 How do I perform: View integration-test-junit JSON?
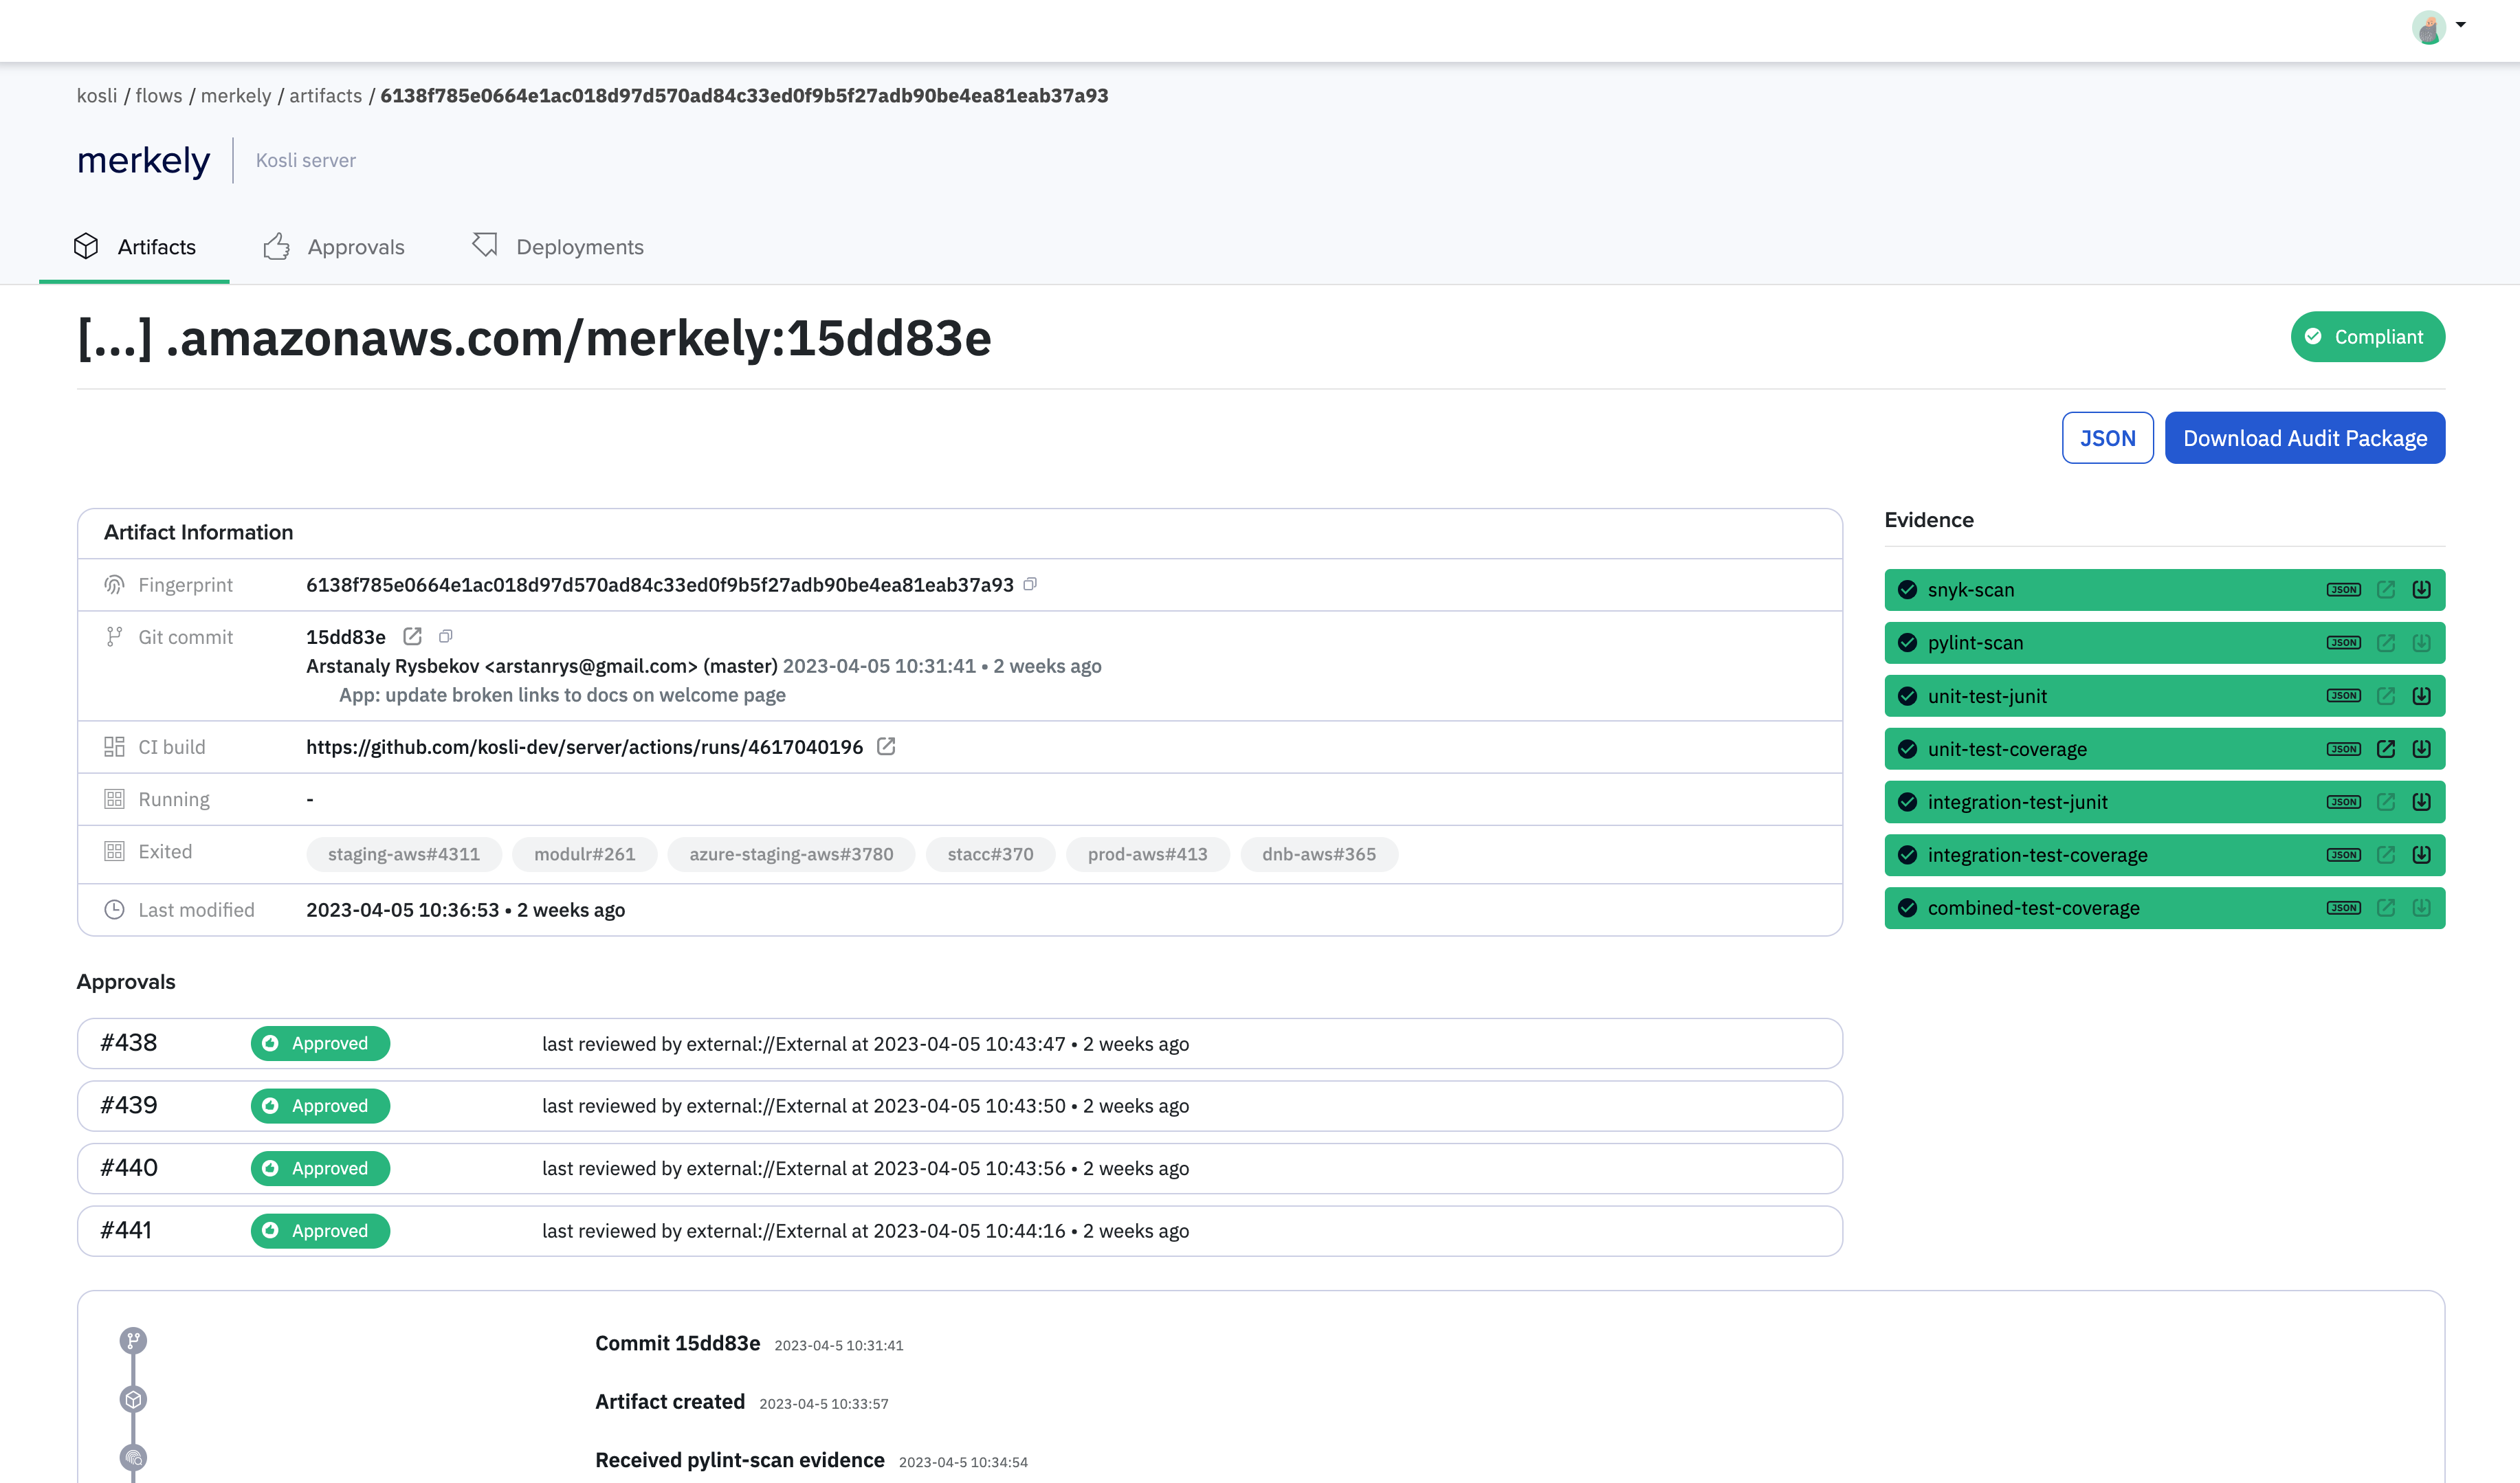pos(2343,802)
